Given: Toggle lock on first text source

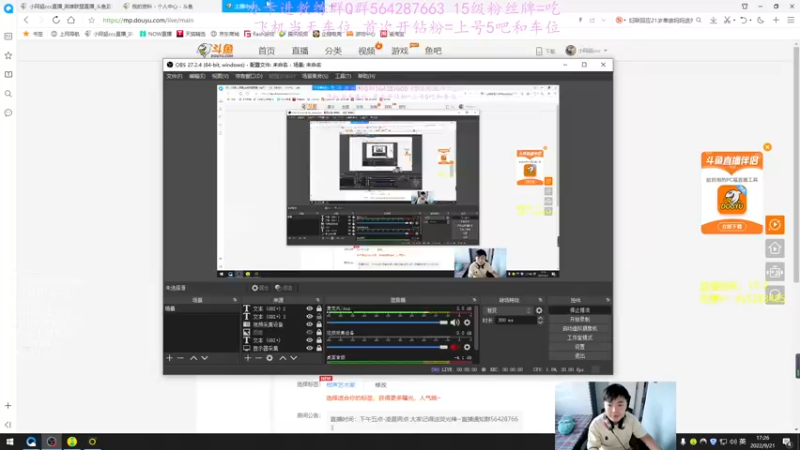Looking at the screenshot, I should (x=319, y=309).
